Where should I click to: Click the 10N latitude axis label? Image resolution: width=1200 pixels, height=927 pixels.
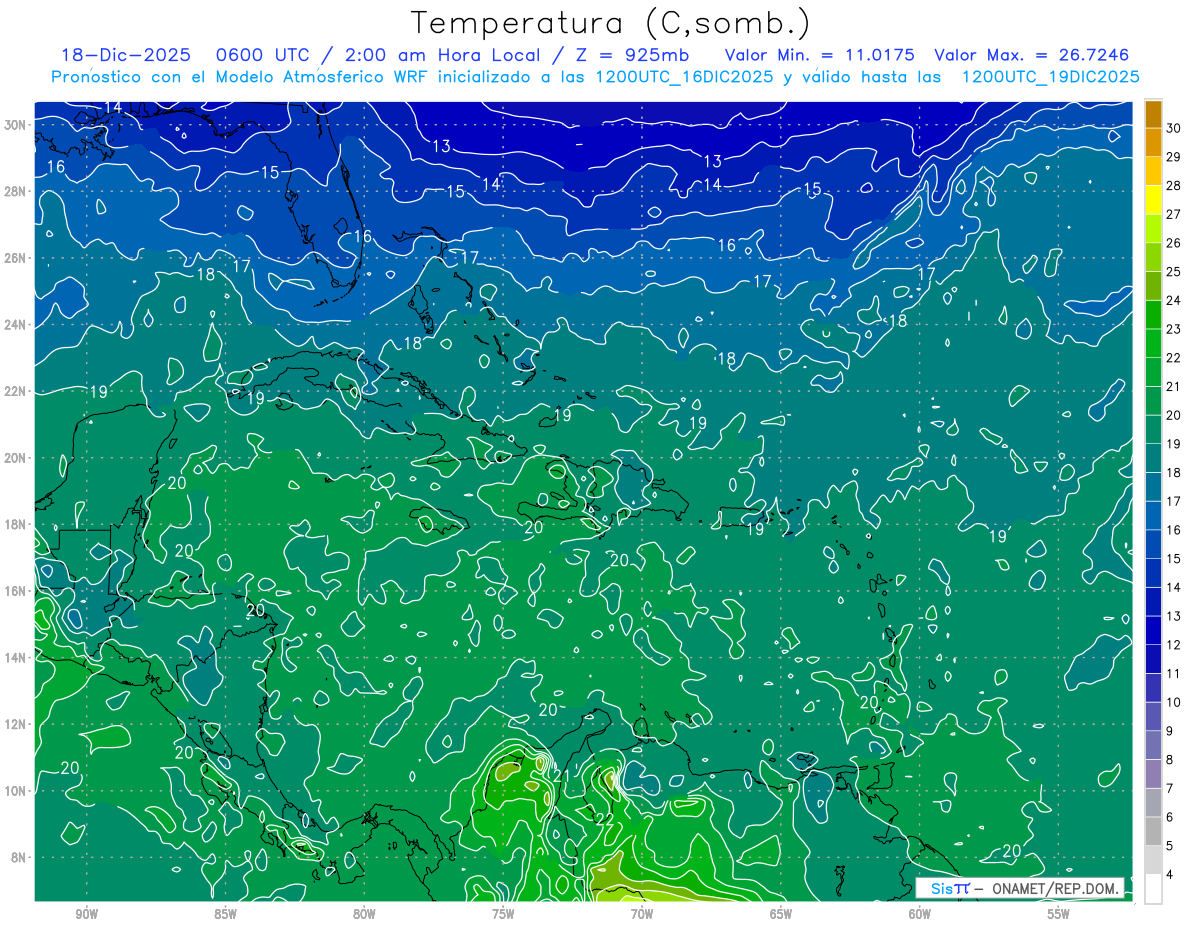[17, 790]
